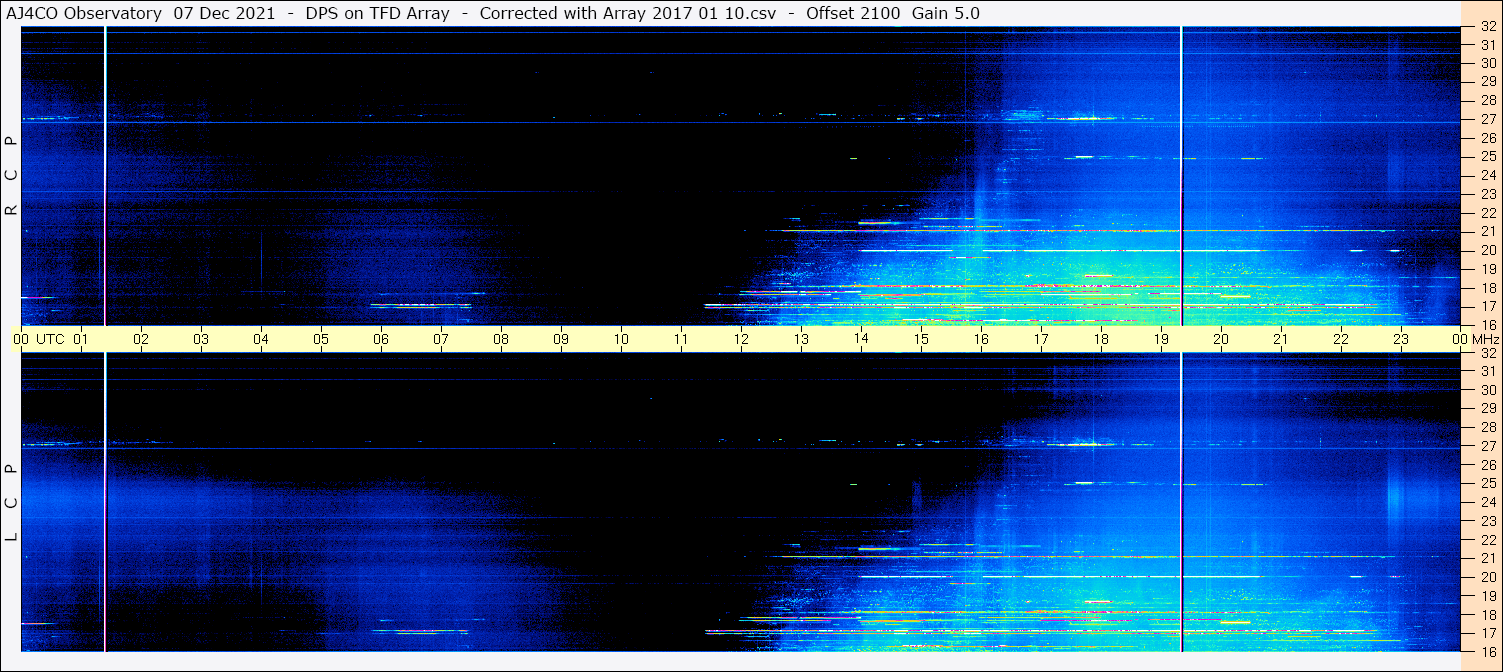1503x672 pixels.
Task: Select hour 20 on the time axis
Action: (x=1221, y=339)
